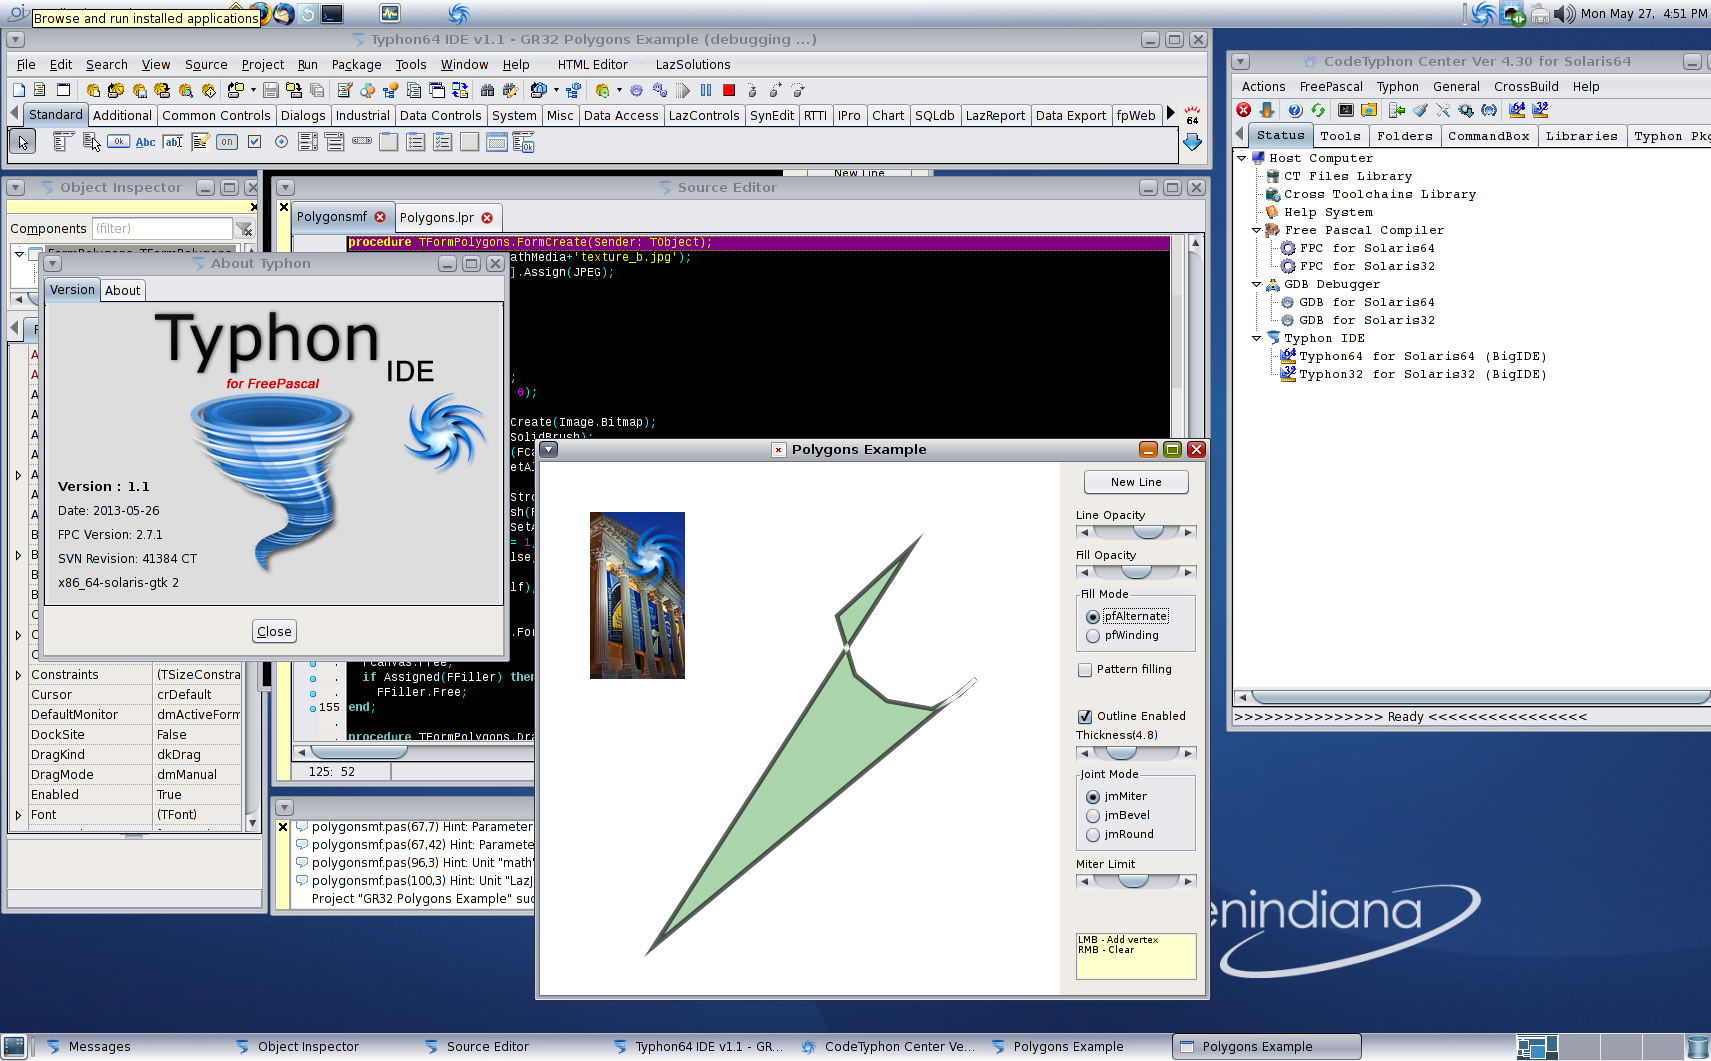Screen dimensions: 1711x1061
Task: Select the TMemo component palette icon
Action: 200,142
